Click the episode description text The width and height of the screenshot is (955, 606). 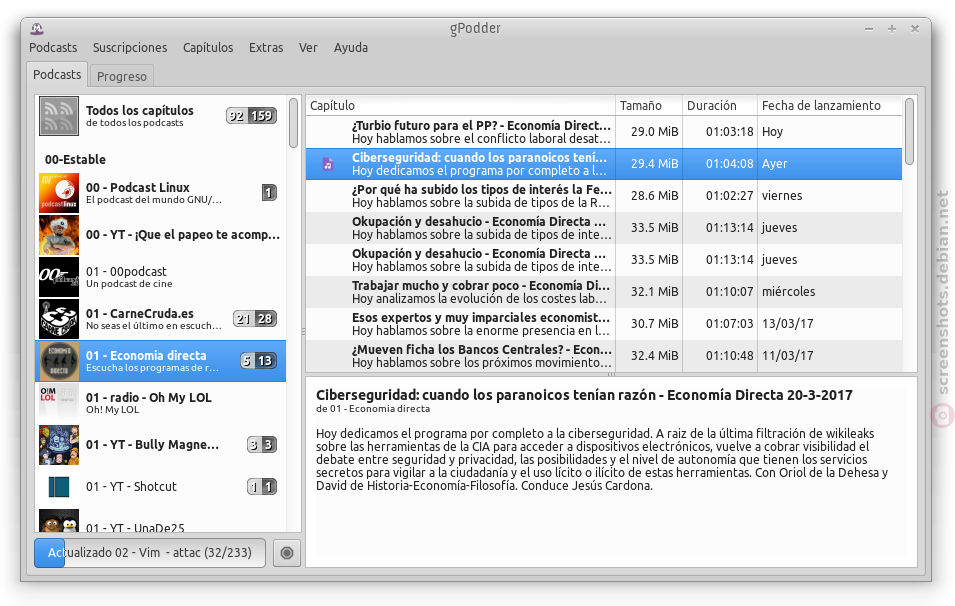tap(602, 460)
